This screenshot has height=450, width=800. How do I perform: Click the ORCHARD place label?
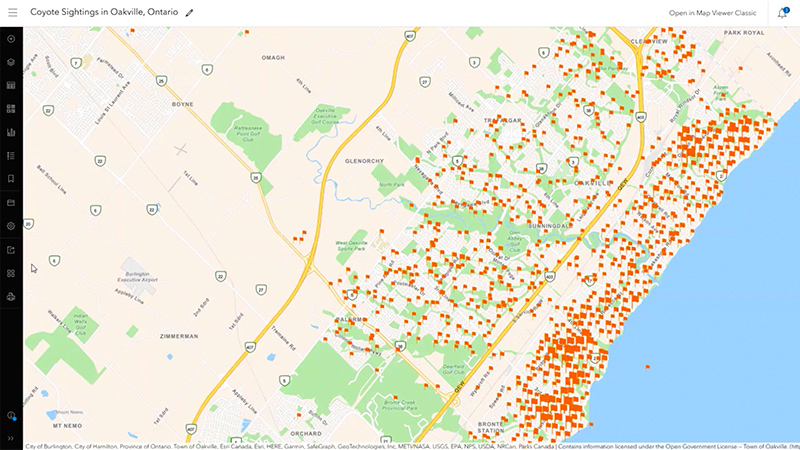coord(306,434)
